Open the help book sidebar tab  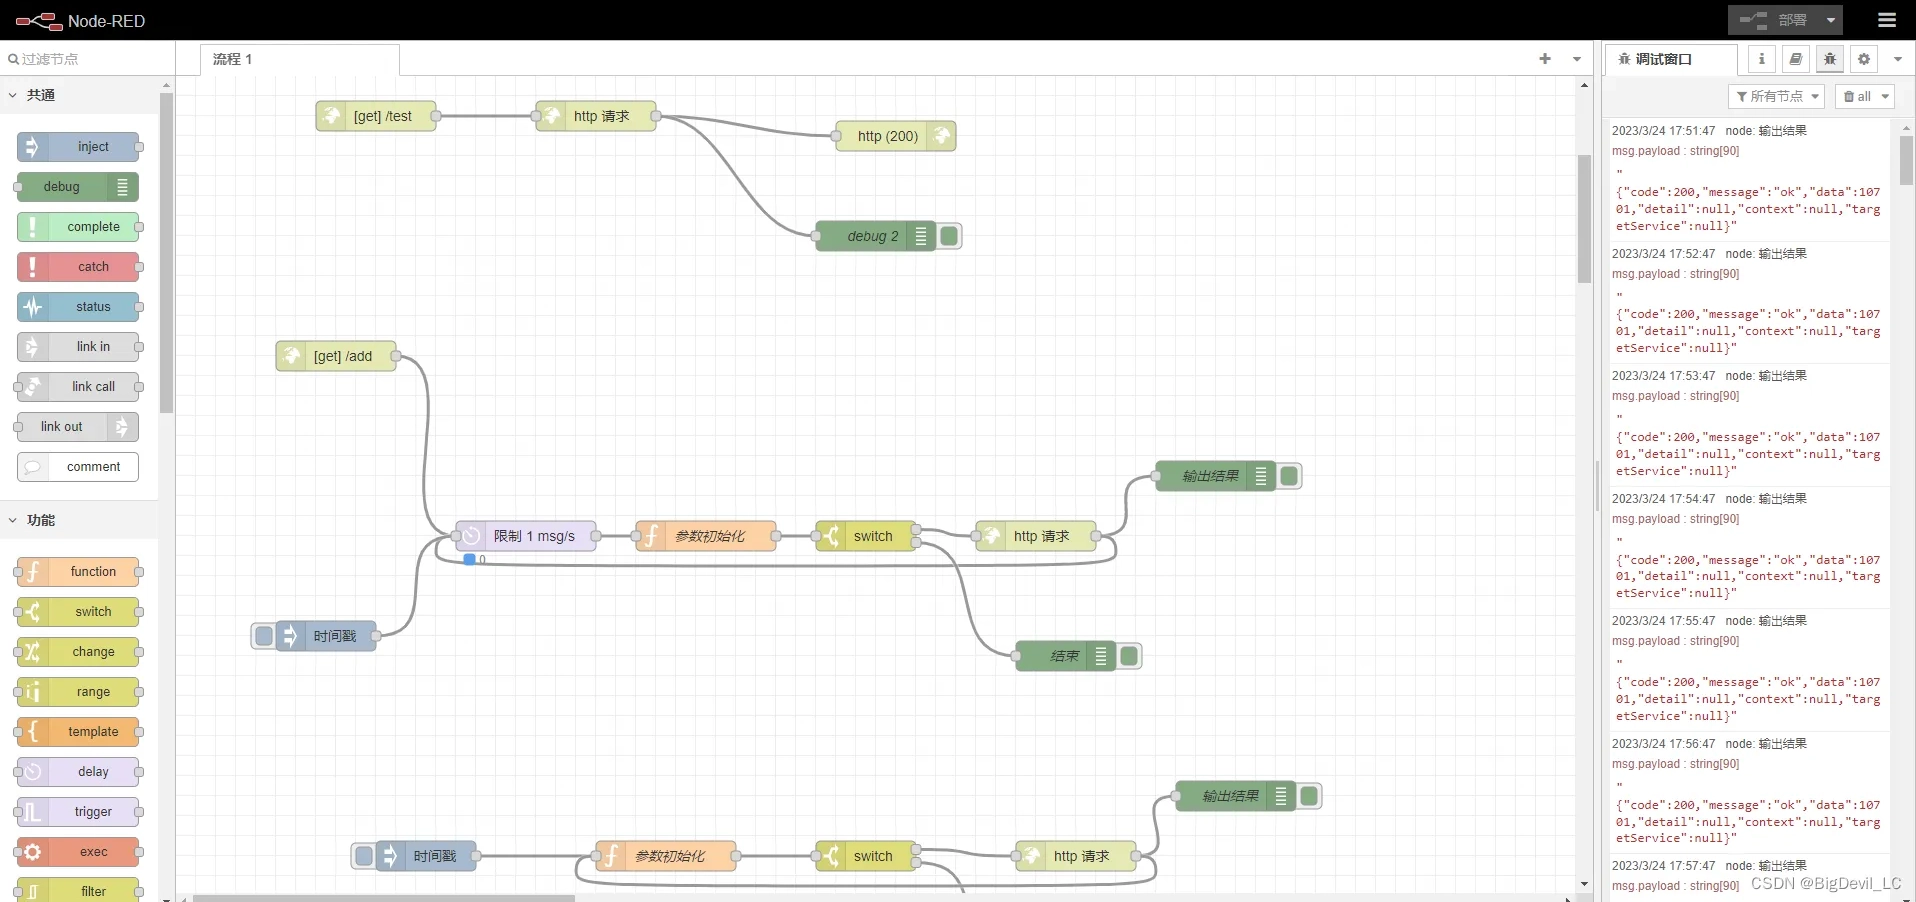pyautogui.click(x=1796, y=59)
